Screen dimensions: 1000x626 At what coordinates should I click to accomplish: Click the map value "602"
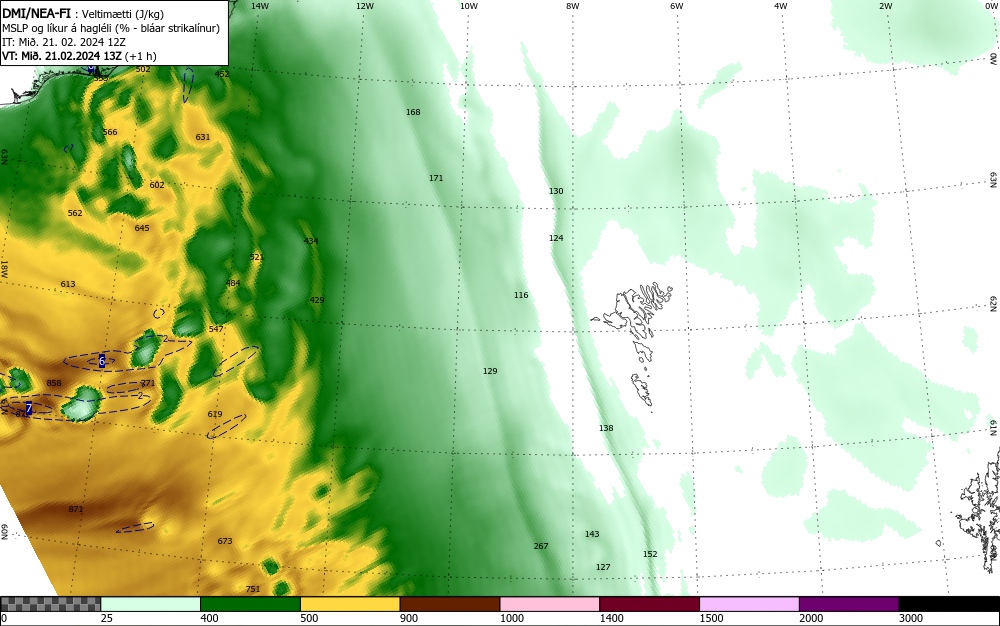tap(157, 185)
